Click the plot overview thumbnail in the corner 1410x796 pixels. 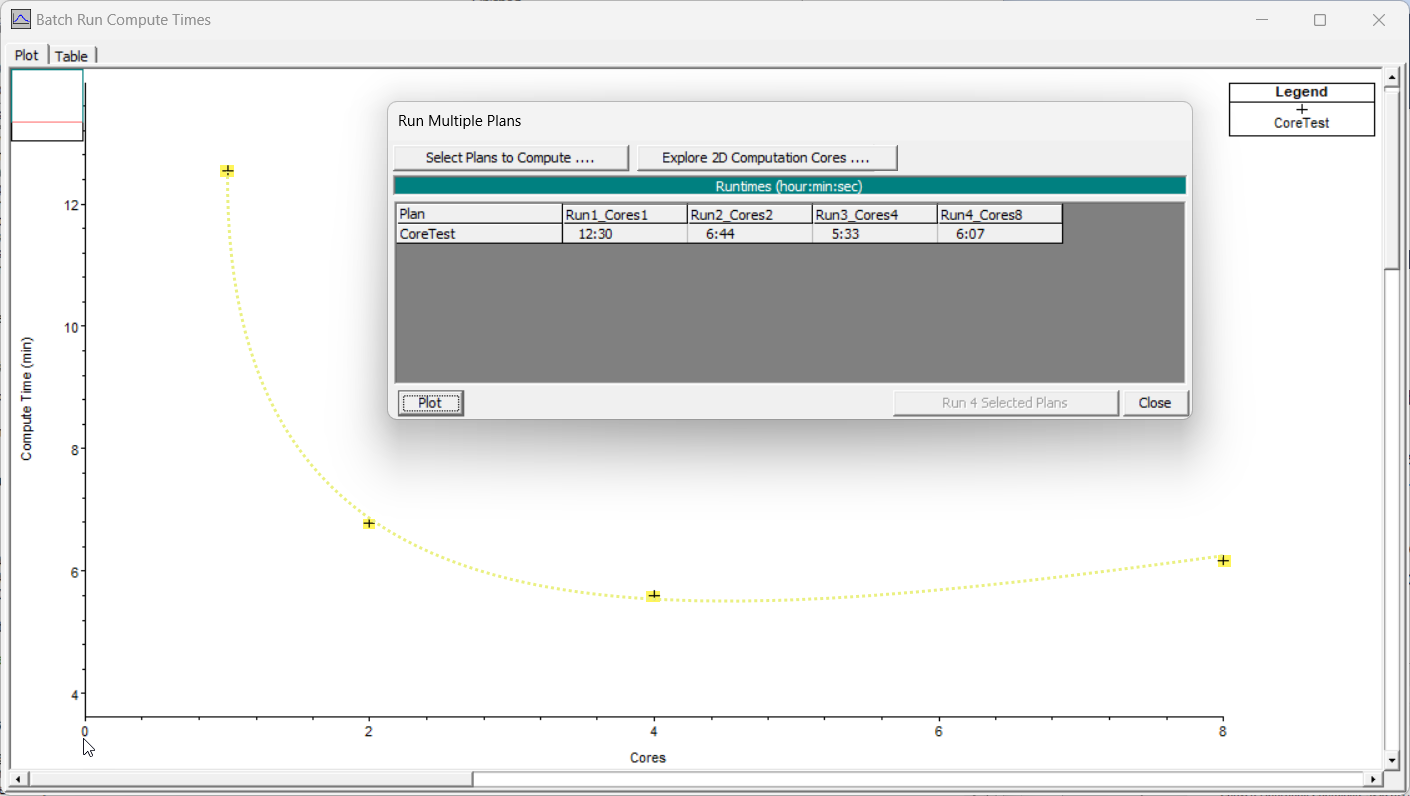coord(47,105)
